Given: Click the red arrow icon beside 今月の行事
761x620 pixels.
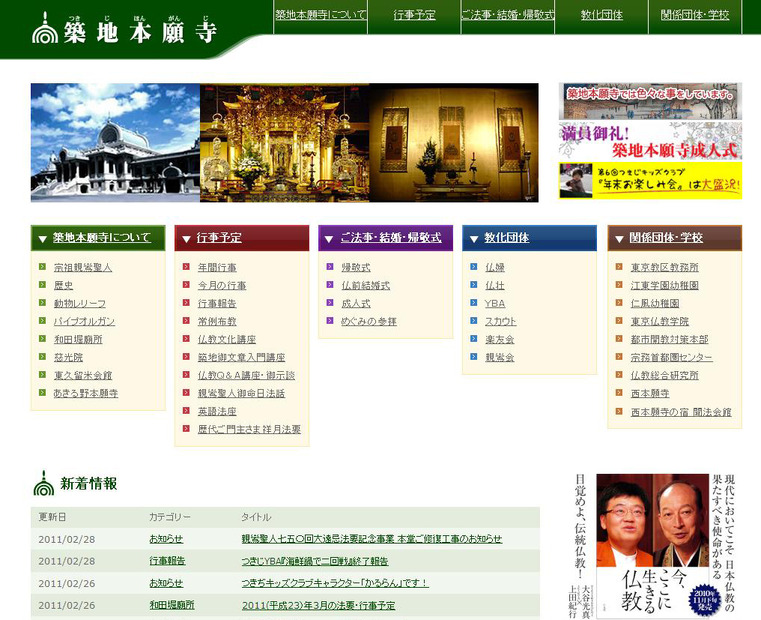Looking at the screenshot, I should (186, 285).
